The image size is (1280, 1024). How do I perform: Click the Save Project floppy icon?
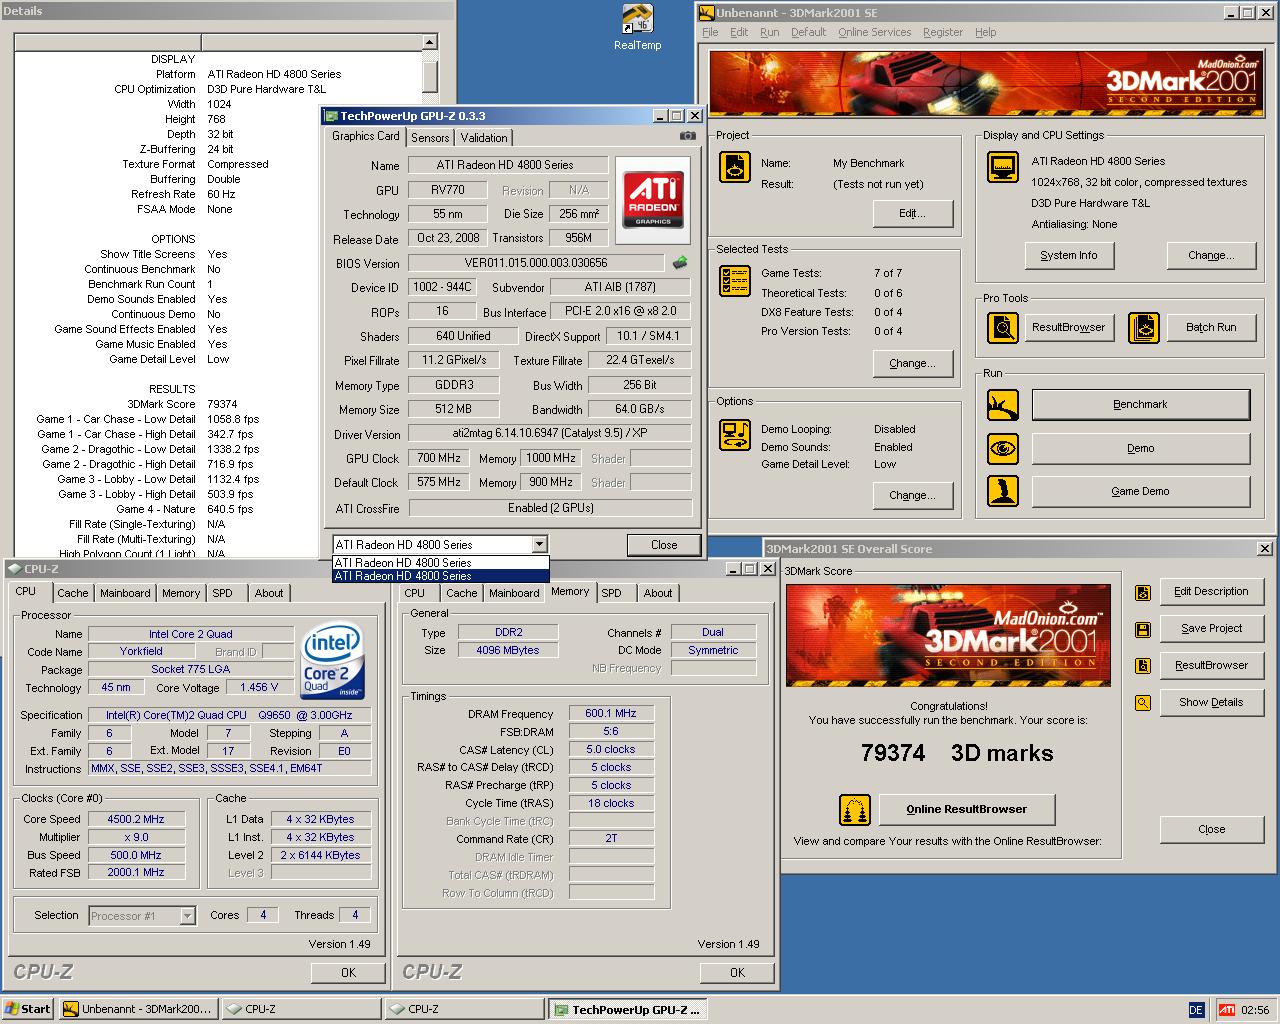pos(1143,629)
